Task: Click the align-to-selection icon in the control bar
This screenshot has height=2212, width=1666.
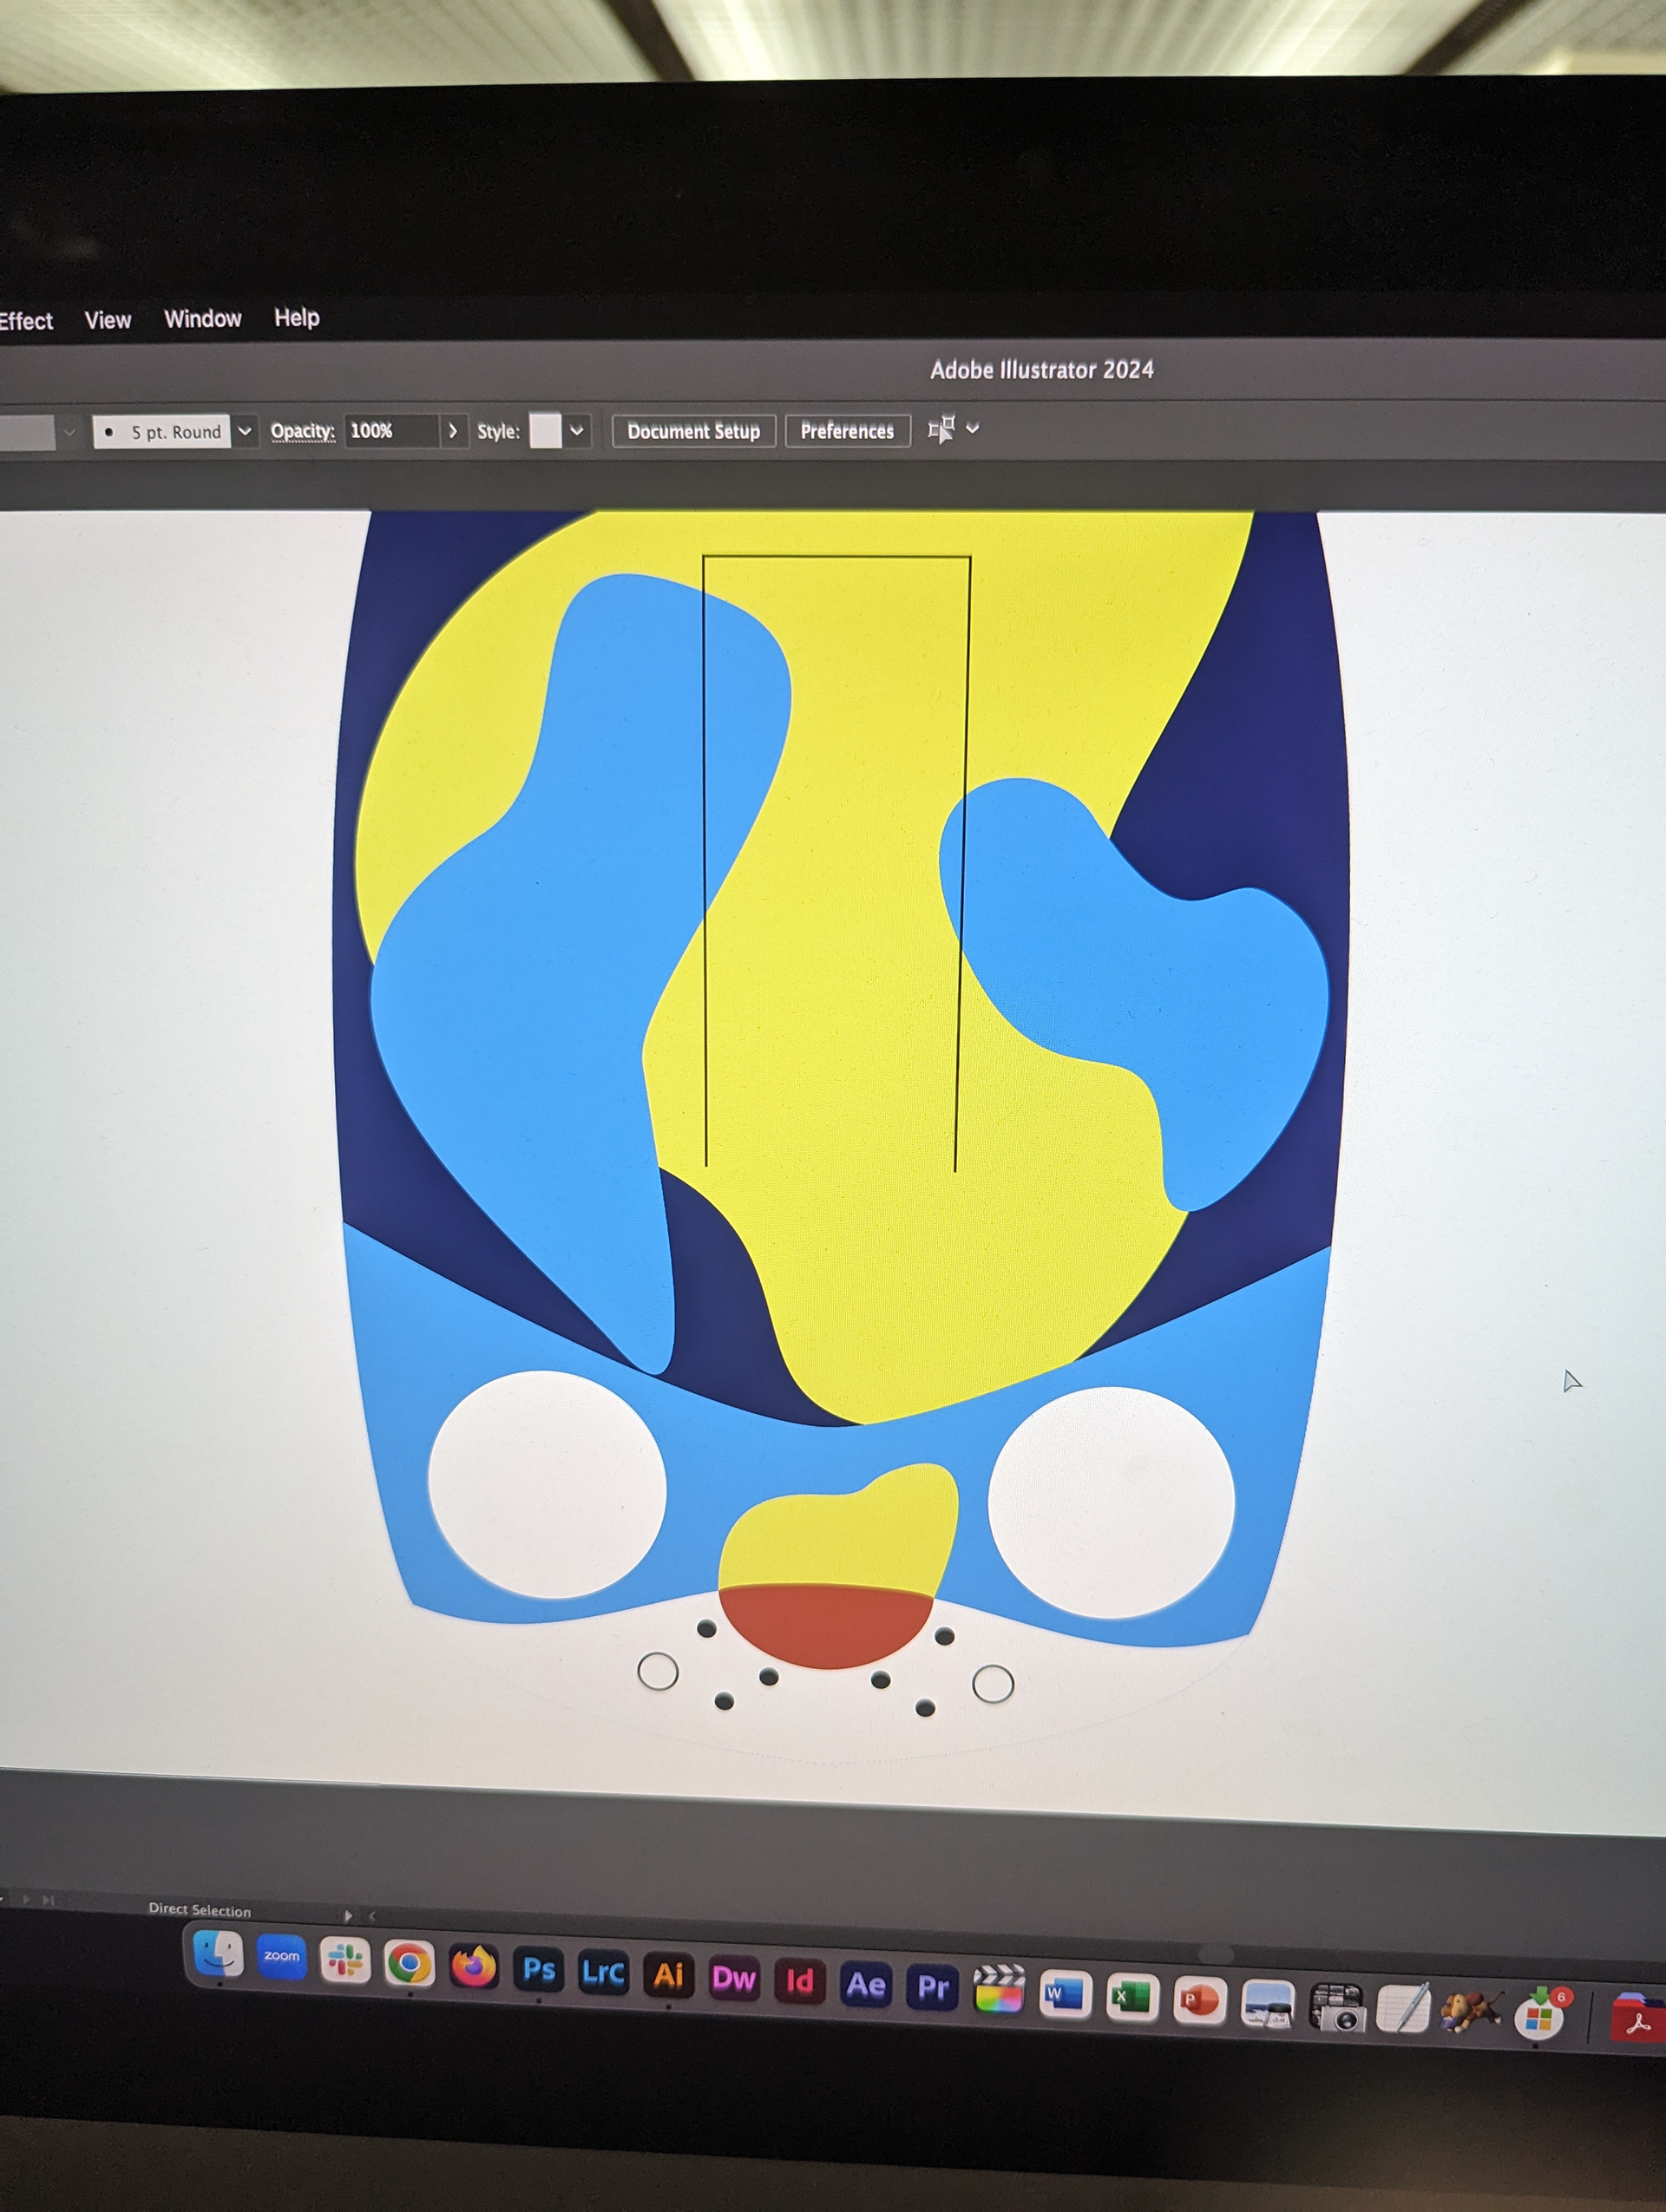Action: 941,430
